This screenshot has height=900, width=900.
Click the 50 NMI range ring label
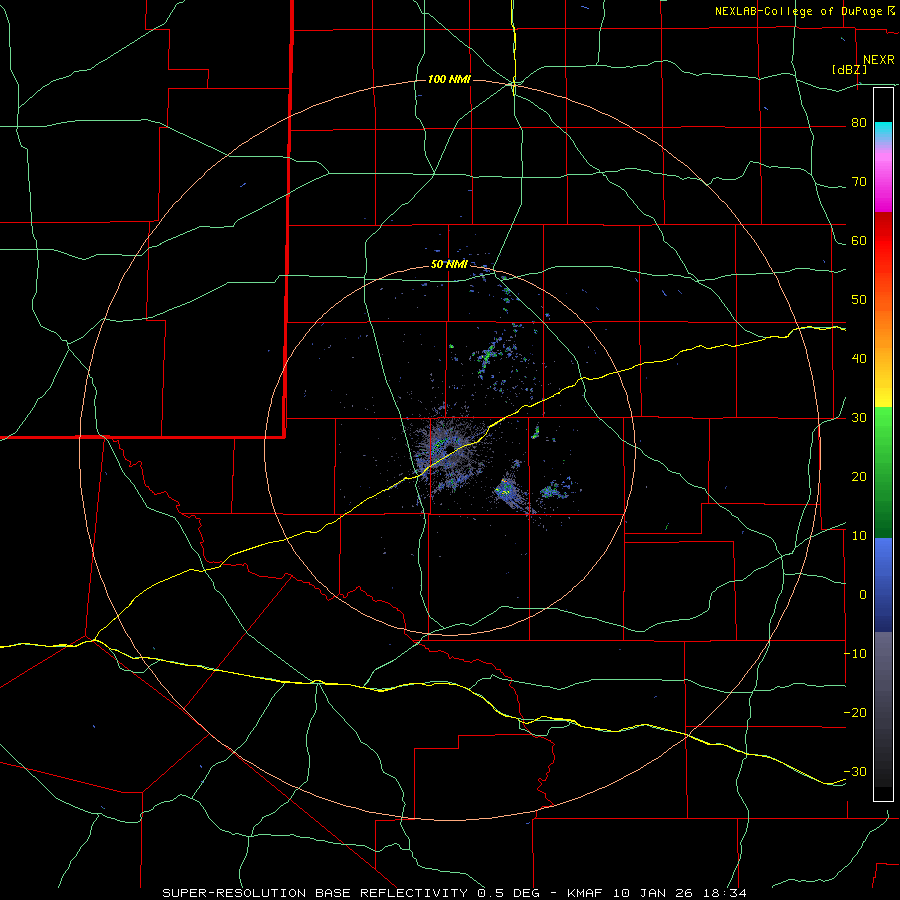(x=449, y=265)
